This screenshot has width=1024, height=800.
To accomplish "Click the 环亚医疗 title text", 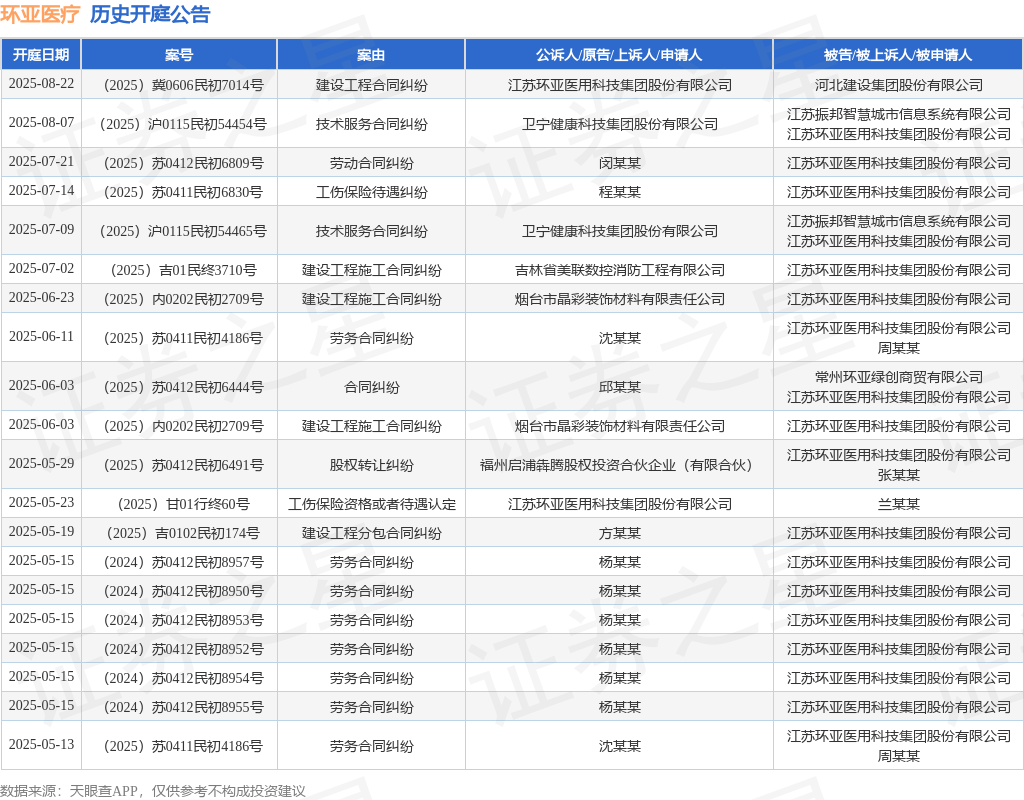I will pyautogui.click(x=40, y=14).
